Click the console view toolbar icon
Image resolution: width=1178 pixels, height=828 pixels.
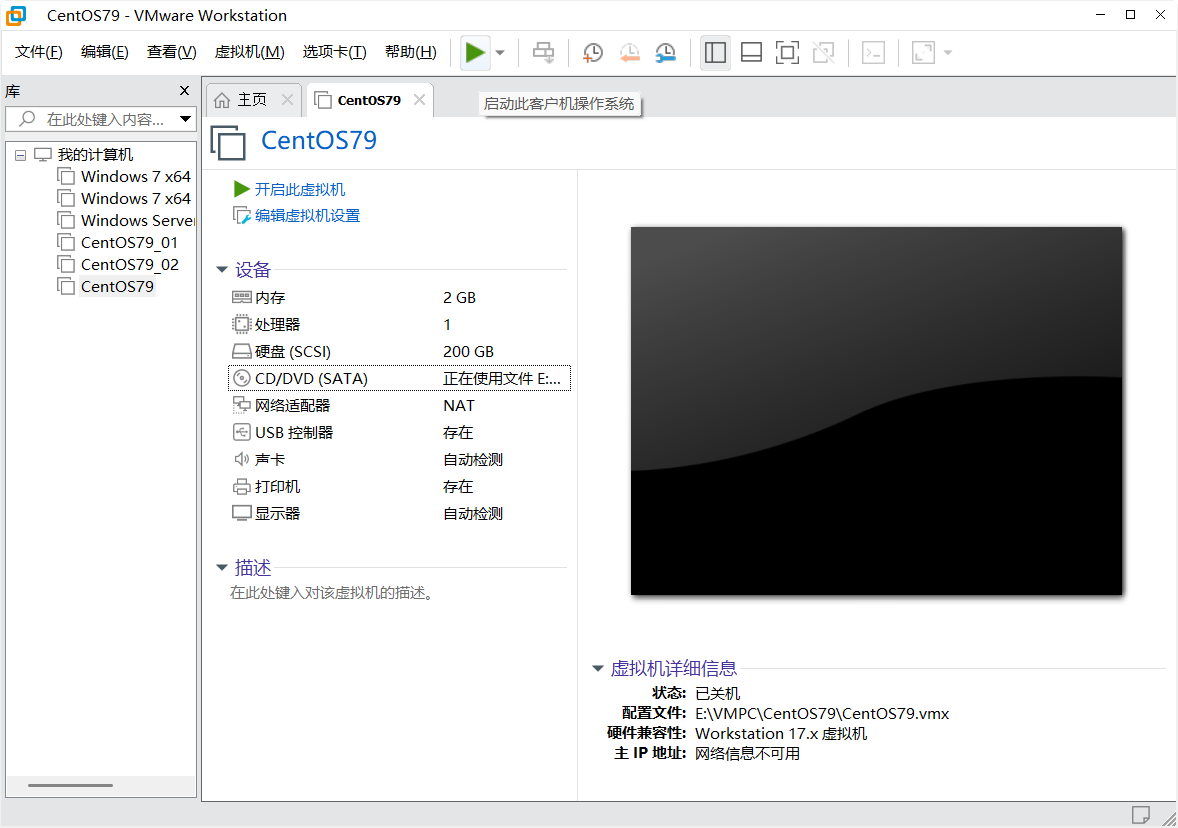click(x=873, y=53)
